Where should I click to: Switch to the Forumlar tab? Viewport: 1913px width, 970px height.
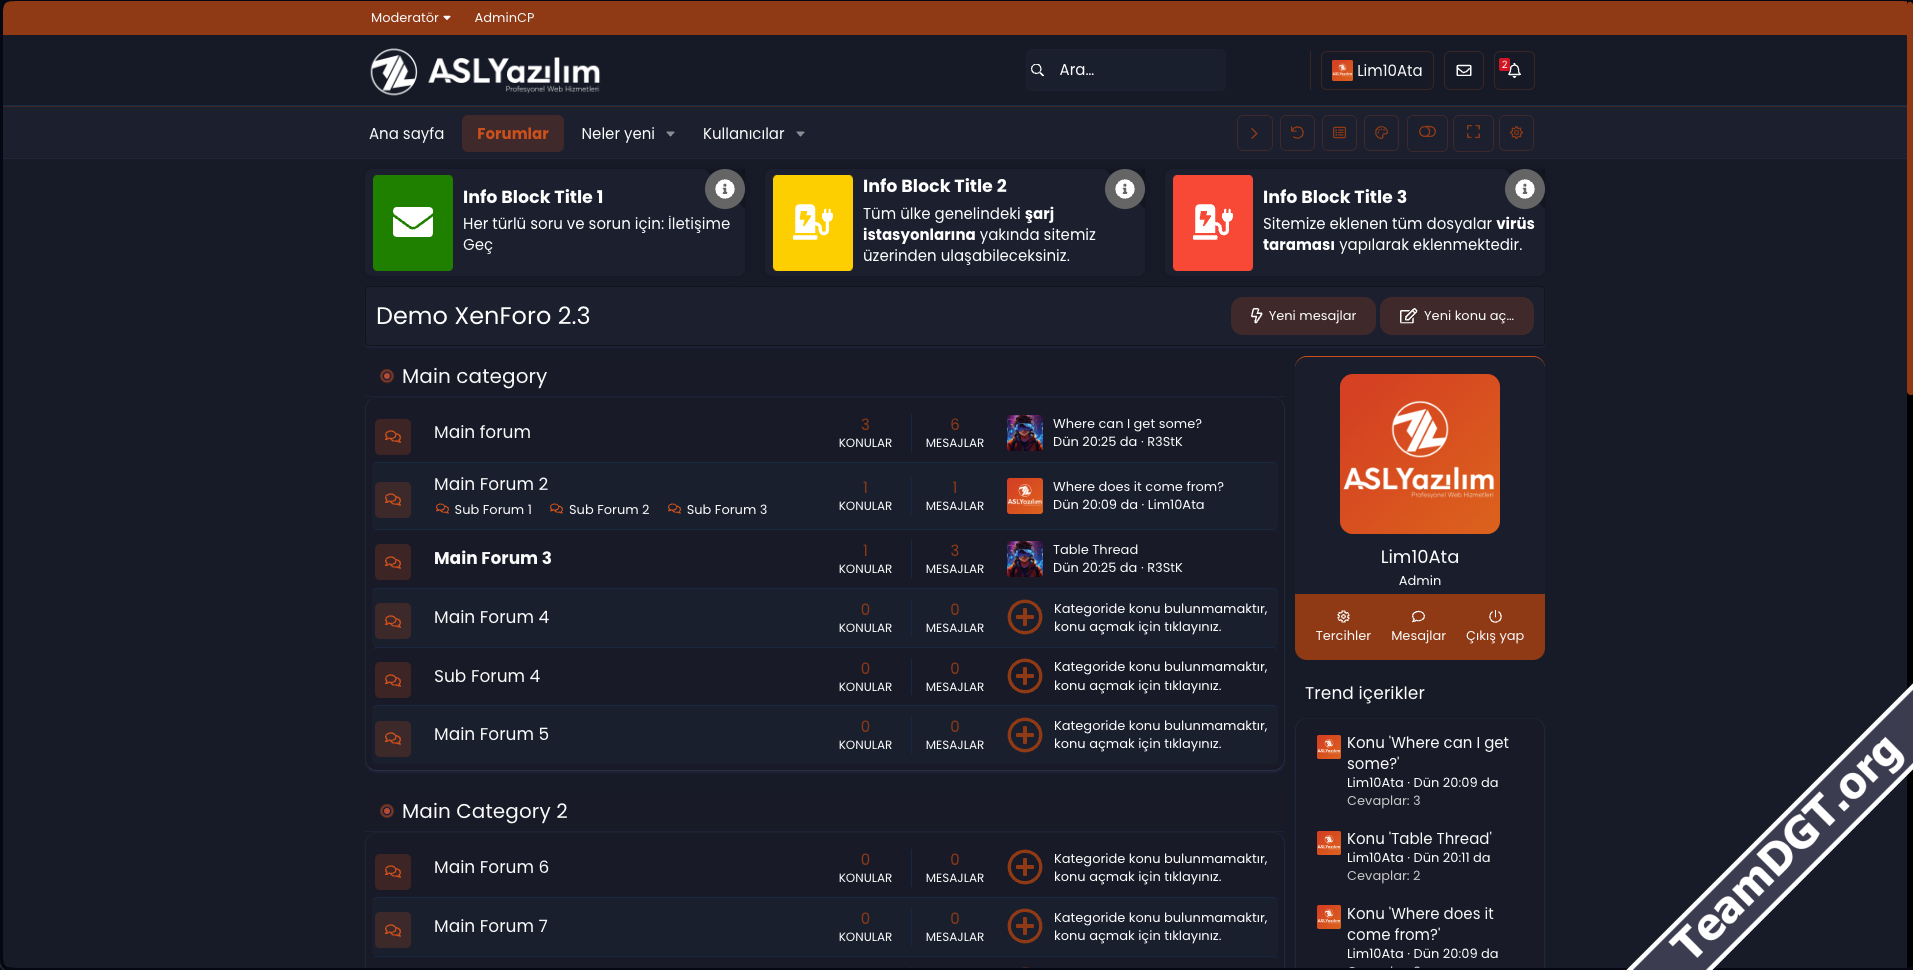512,134
